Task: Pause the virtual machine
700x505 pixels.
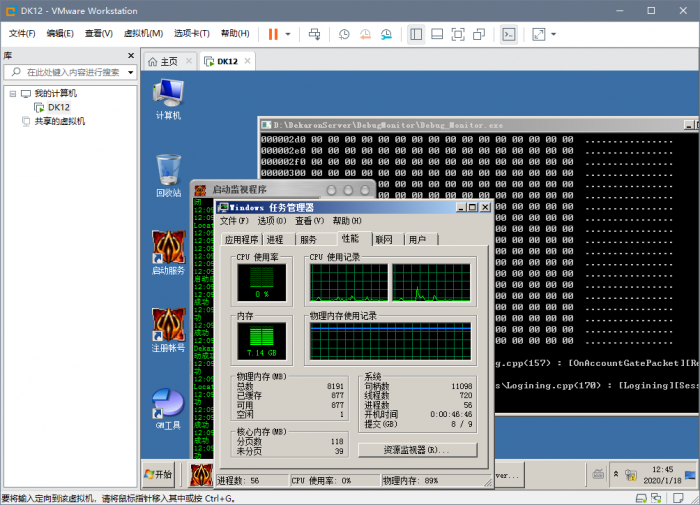Action: click(x=273, y=34)
